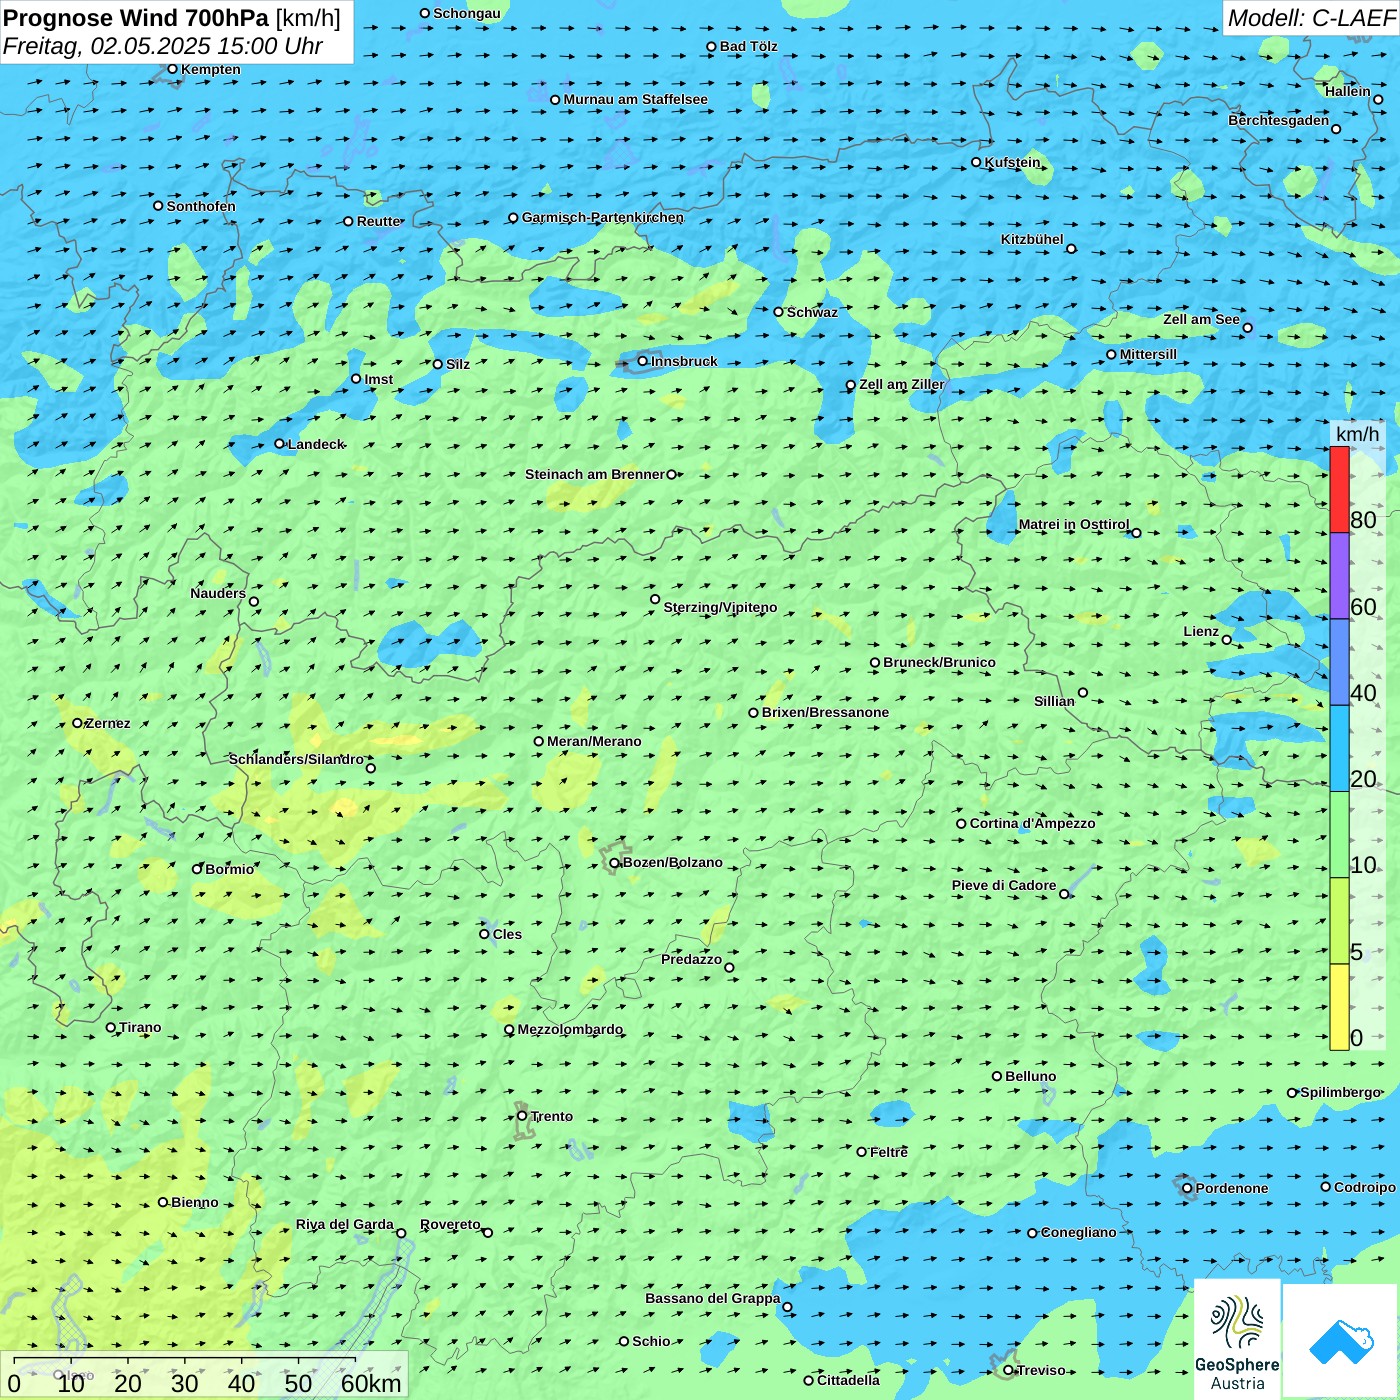Select the yellow 0–5 km/h legend color
This screenshot has height=1400, width=1400.
click(1339, 1007)
